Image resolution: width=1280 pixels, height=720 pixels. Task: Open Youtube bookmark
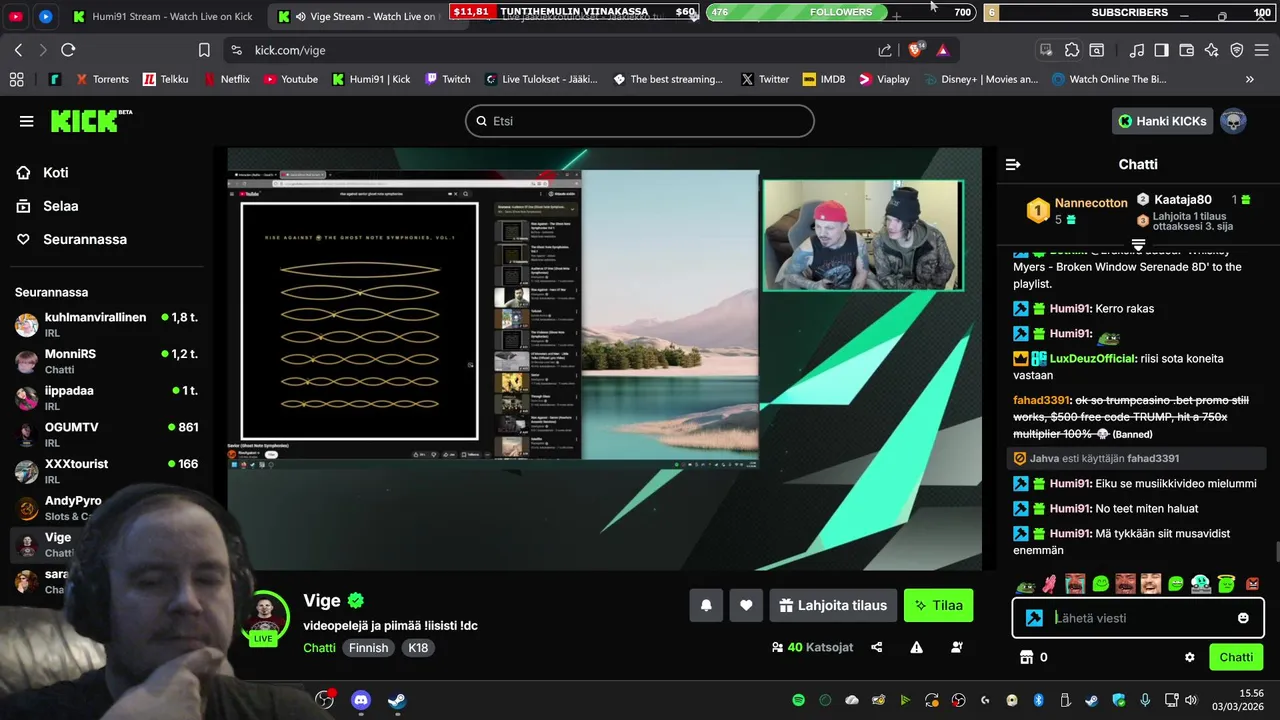(x=290, y=79)
